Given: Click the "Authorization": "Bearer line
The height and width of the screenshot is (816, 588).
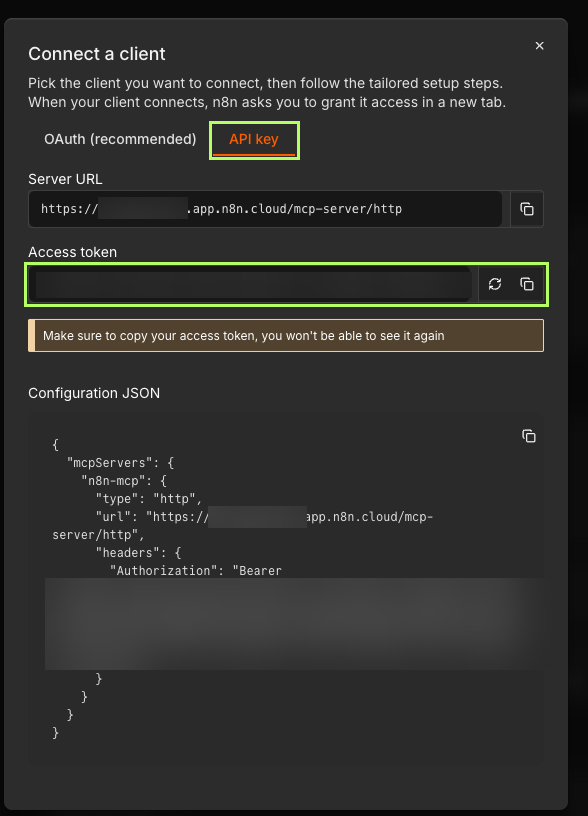Looking at the screenshot, I should (196, 570).
